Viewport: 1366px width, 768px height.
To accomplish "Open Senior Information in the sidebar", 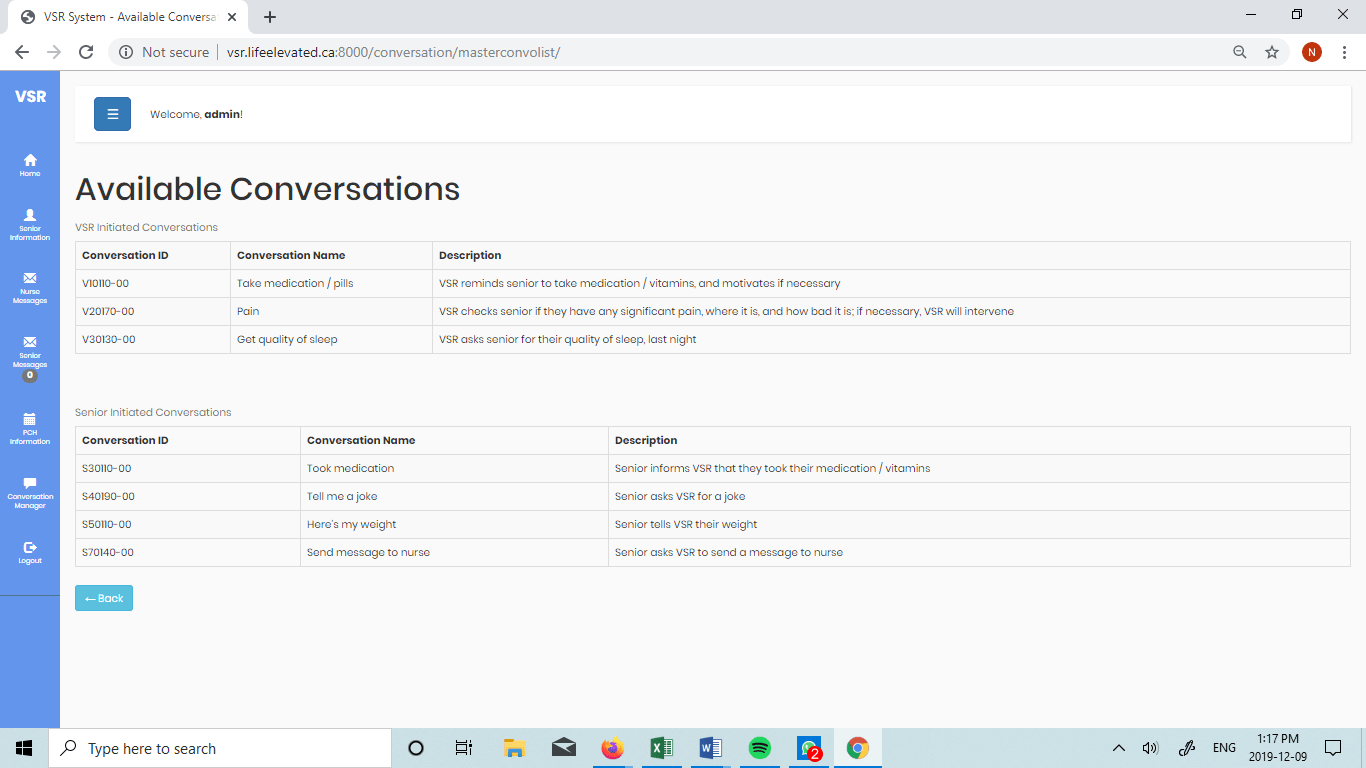I will click(30, 215).
